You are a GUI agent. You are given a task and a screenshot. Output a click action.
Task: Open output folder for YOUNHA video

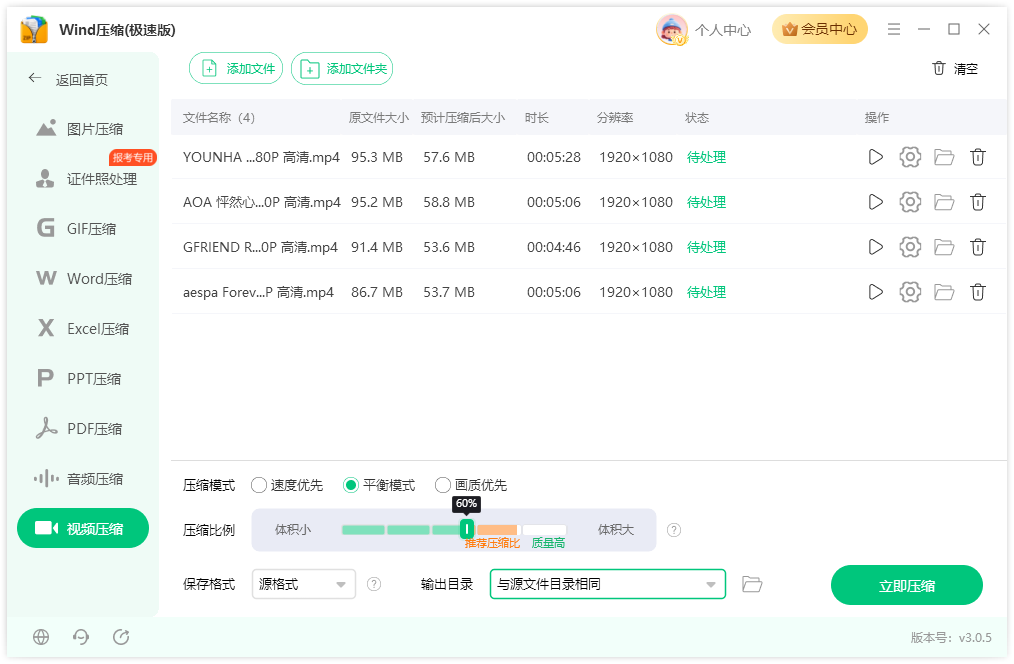coord(944,157)
